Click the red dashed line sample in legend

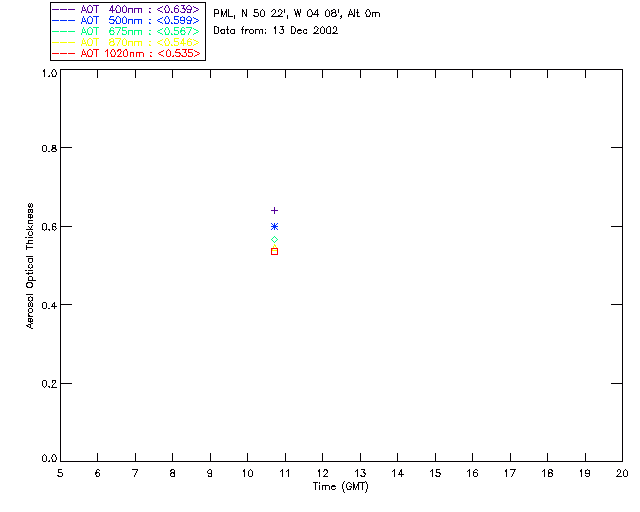(x=64, y=53)
